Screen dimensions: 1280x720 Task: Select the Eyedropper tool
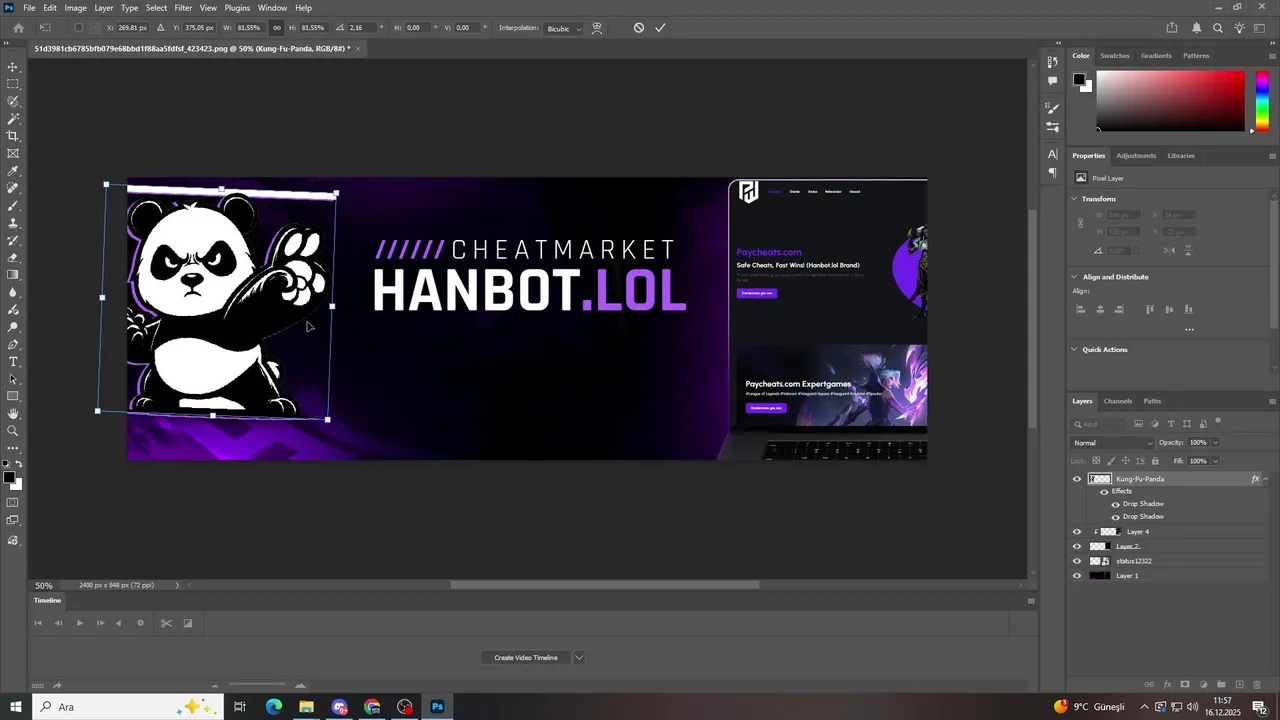pos(13,171)
